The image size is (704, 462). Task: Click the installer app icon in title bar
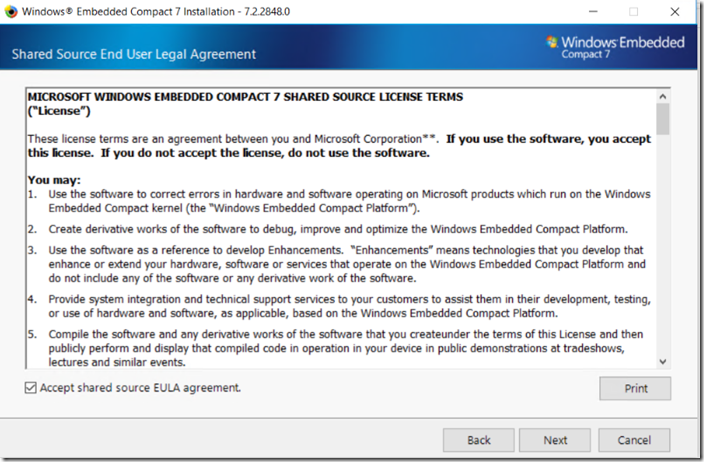[x=11, y=12]
